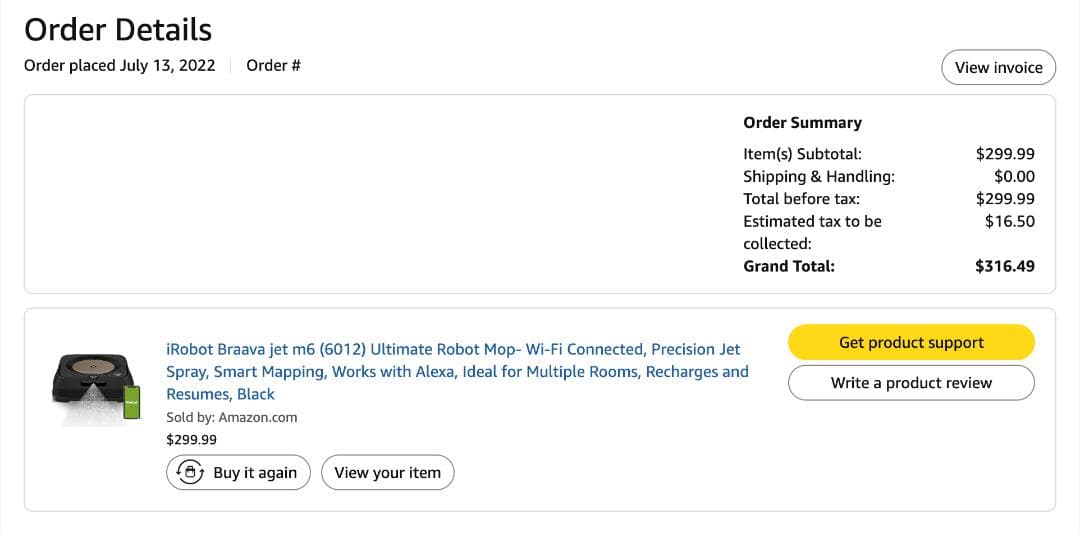Click the Estimated tax to be collected label
The image size is (1080, 533).
click(x=812, y=232)
